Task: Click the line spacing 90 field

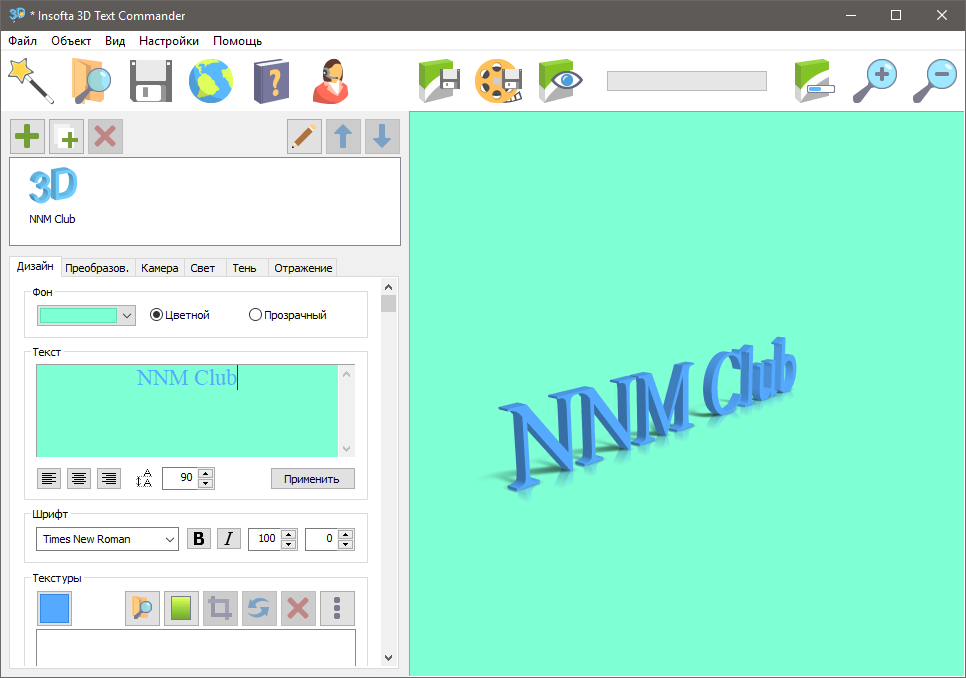Action: 181,478
